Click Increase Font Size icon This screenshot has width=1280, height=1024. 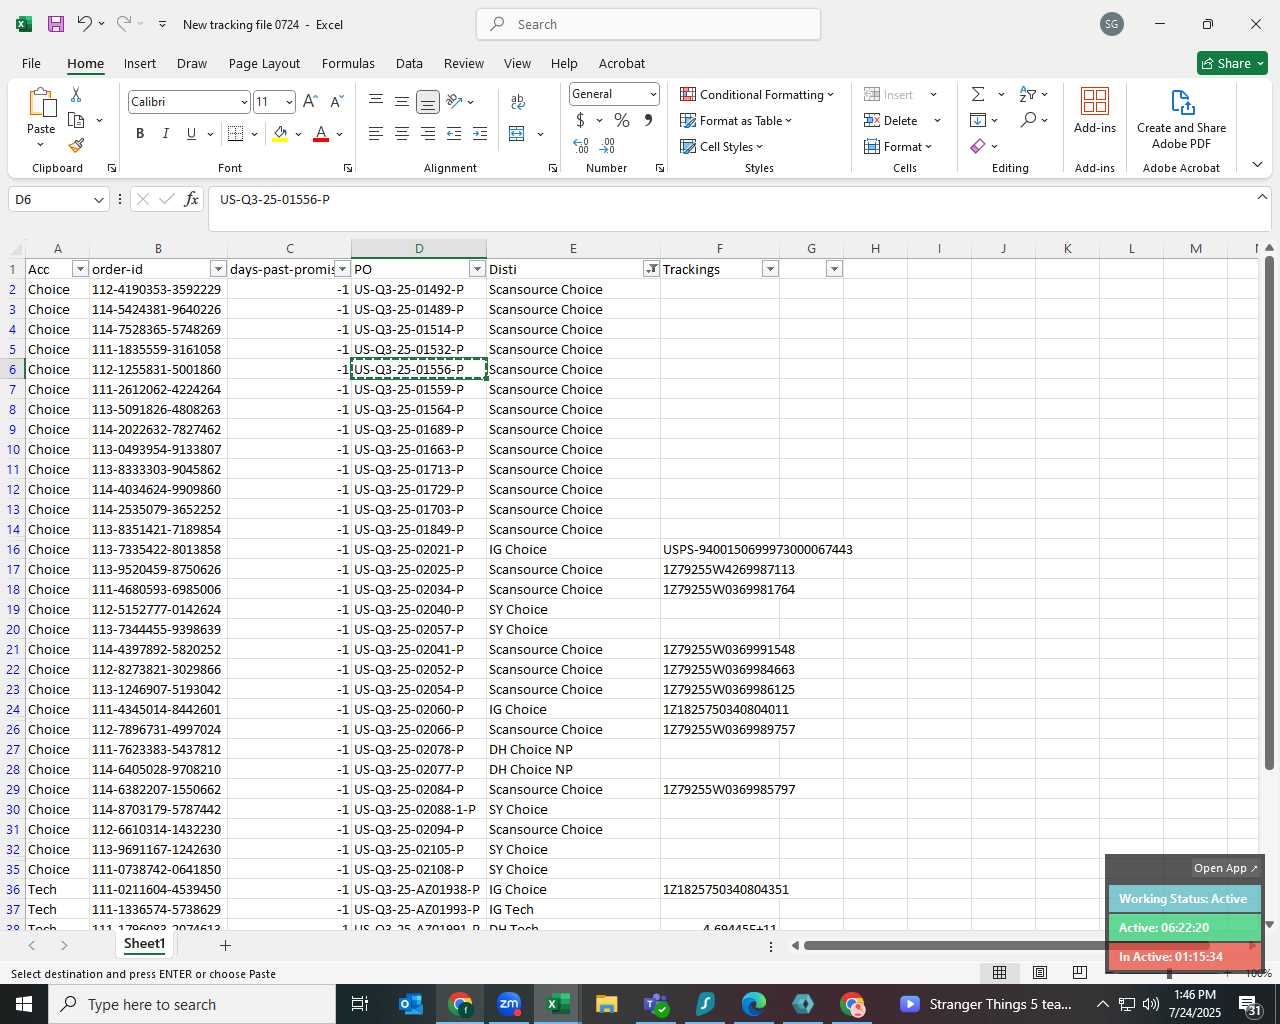(x=310, y=101)
